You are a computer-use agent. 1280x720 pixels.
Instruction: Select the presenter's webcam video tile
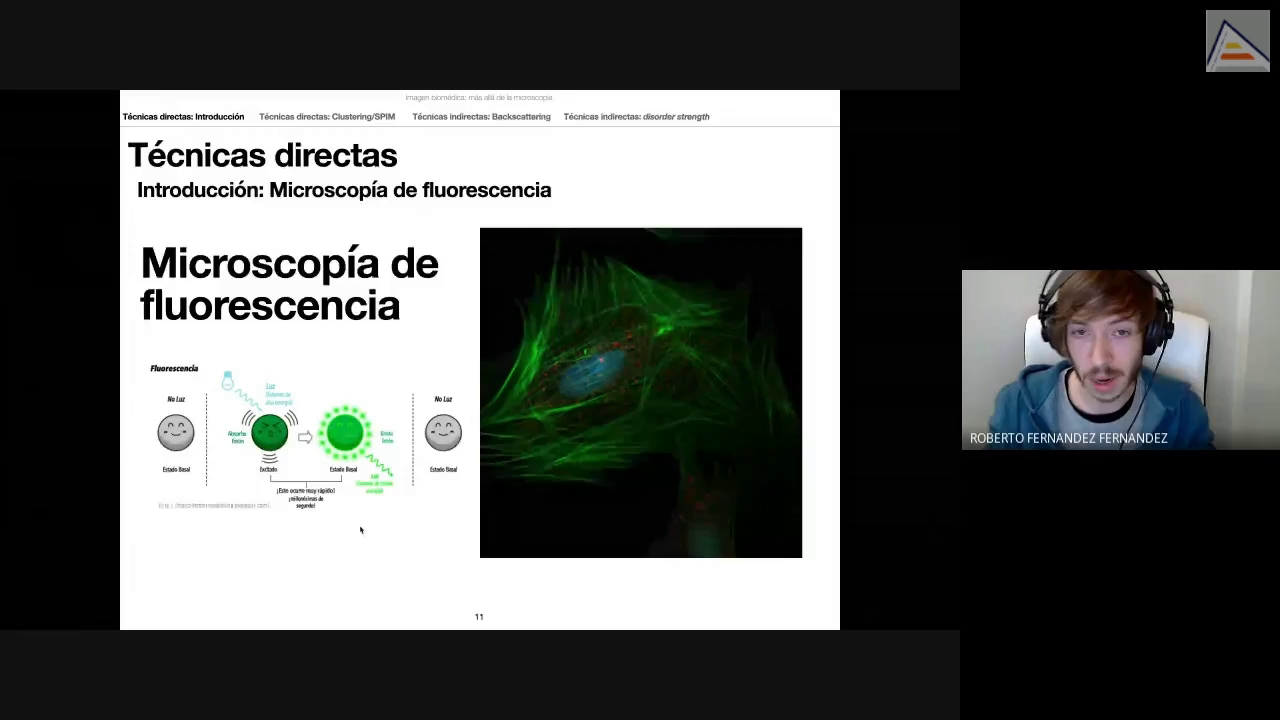(x=1120, y=350)
